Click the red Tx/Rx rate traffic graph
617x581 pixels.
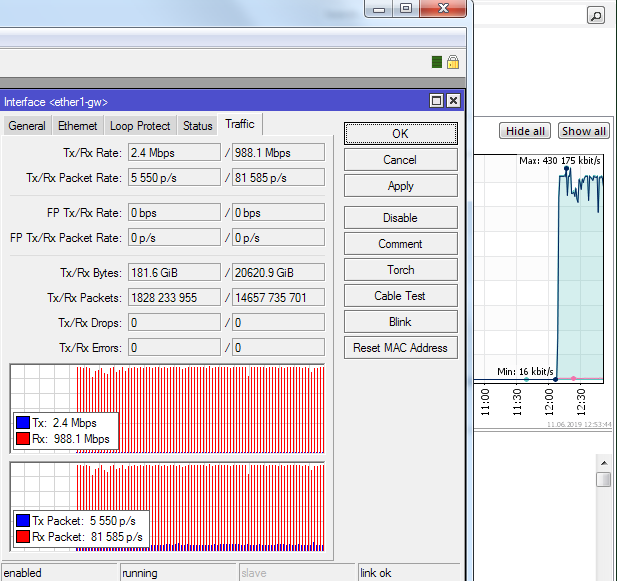(167, 409)
